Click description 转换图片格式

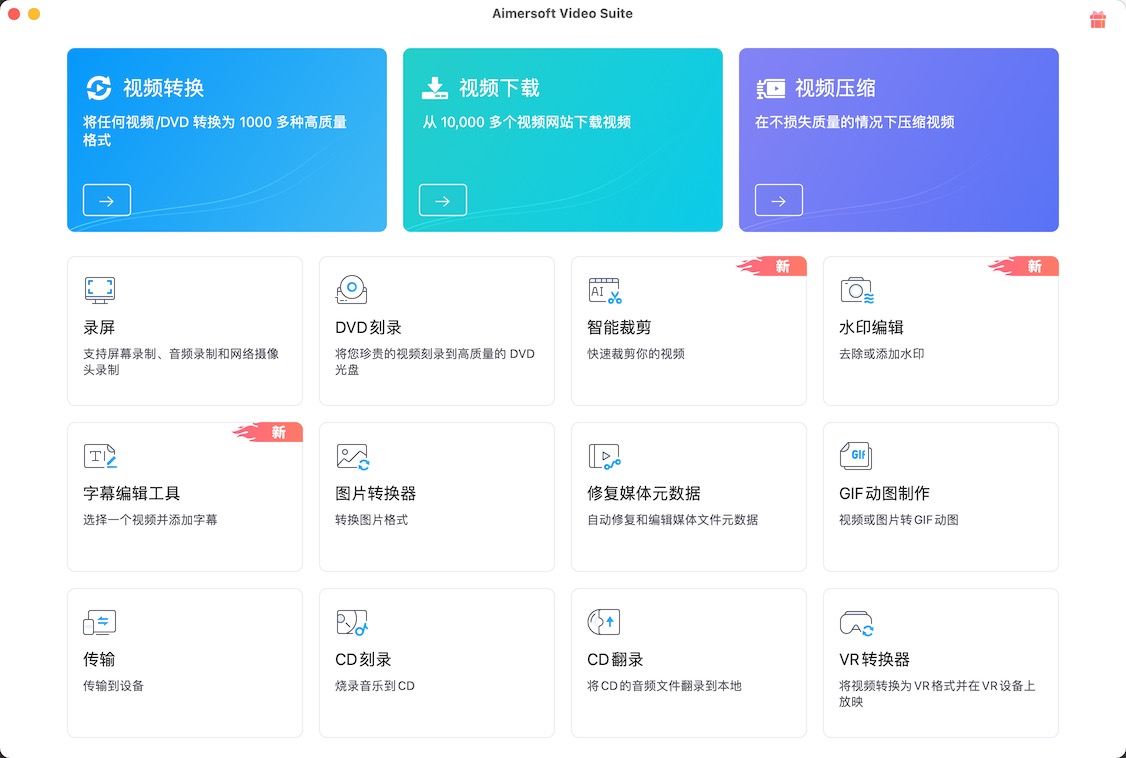[x=371, y=520]
